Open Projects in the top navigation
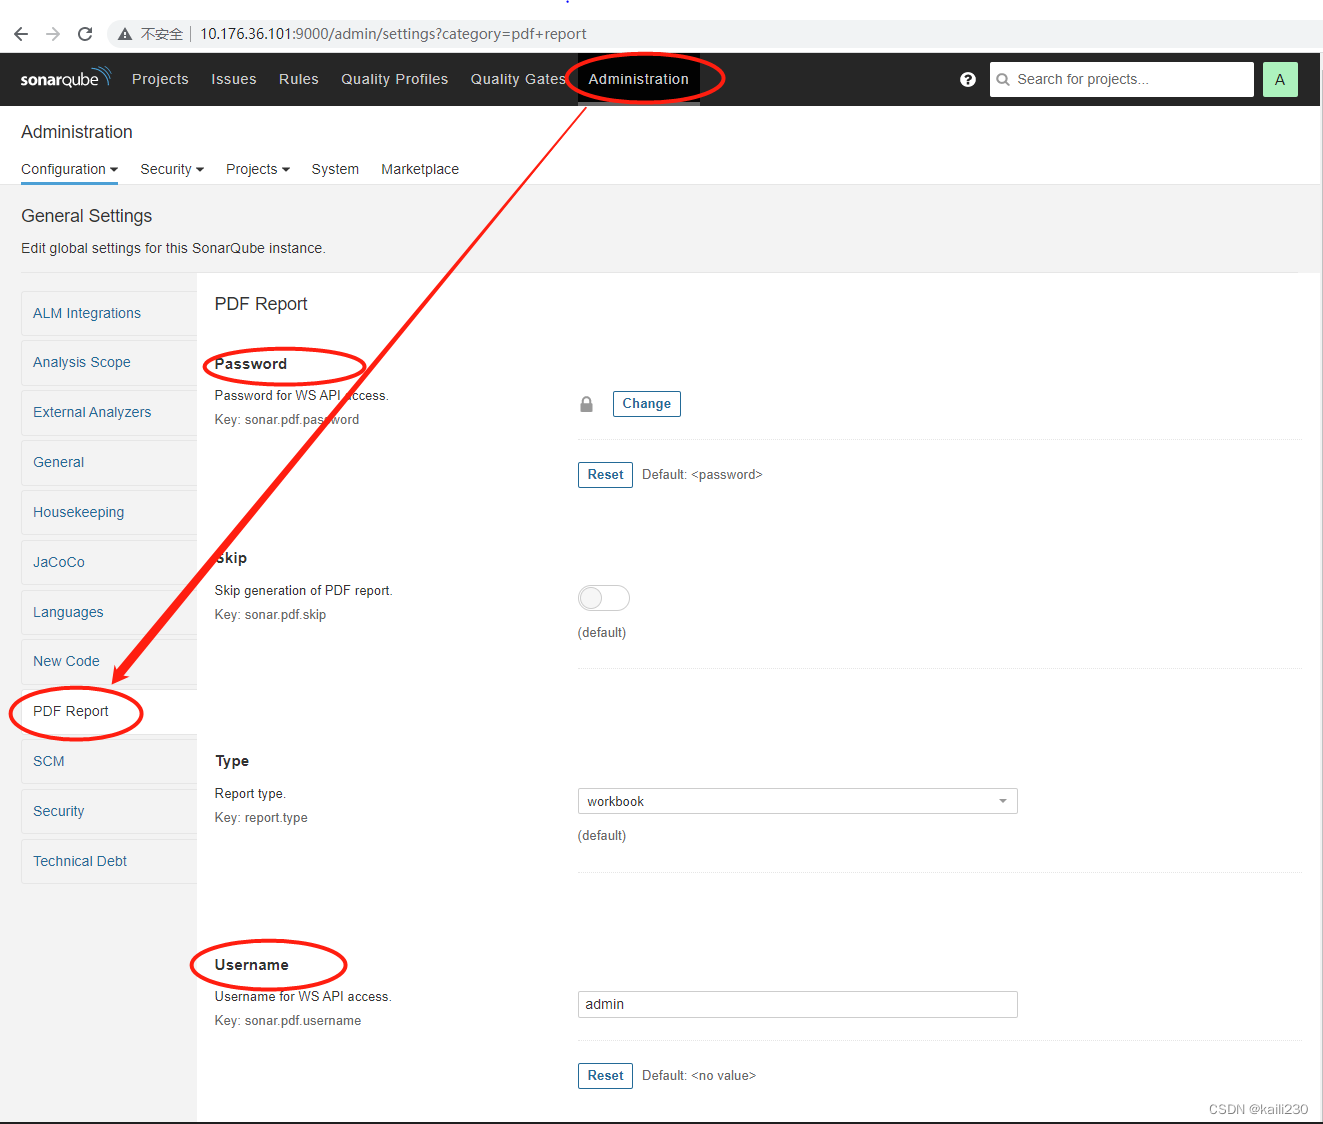 [160, 79]
